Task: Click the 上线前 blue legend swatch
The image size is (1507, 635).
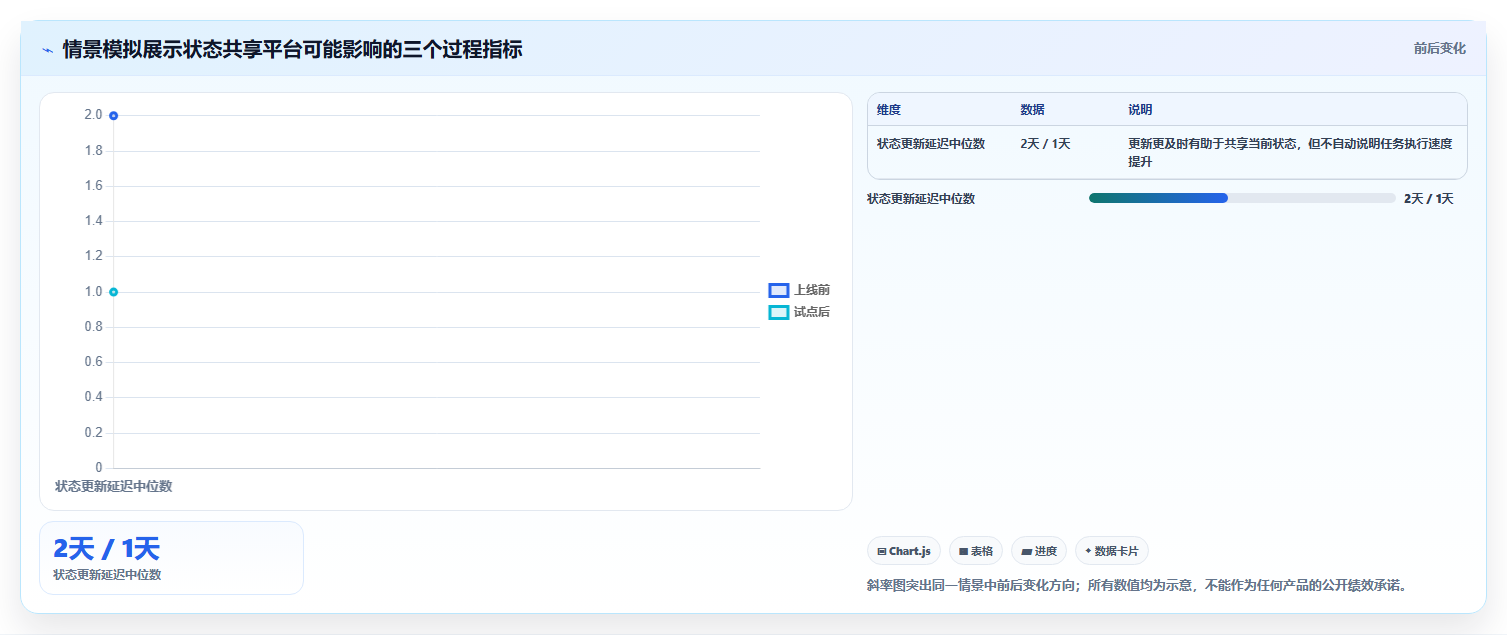Action: 779,290
